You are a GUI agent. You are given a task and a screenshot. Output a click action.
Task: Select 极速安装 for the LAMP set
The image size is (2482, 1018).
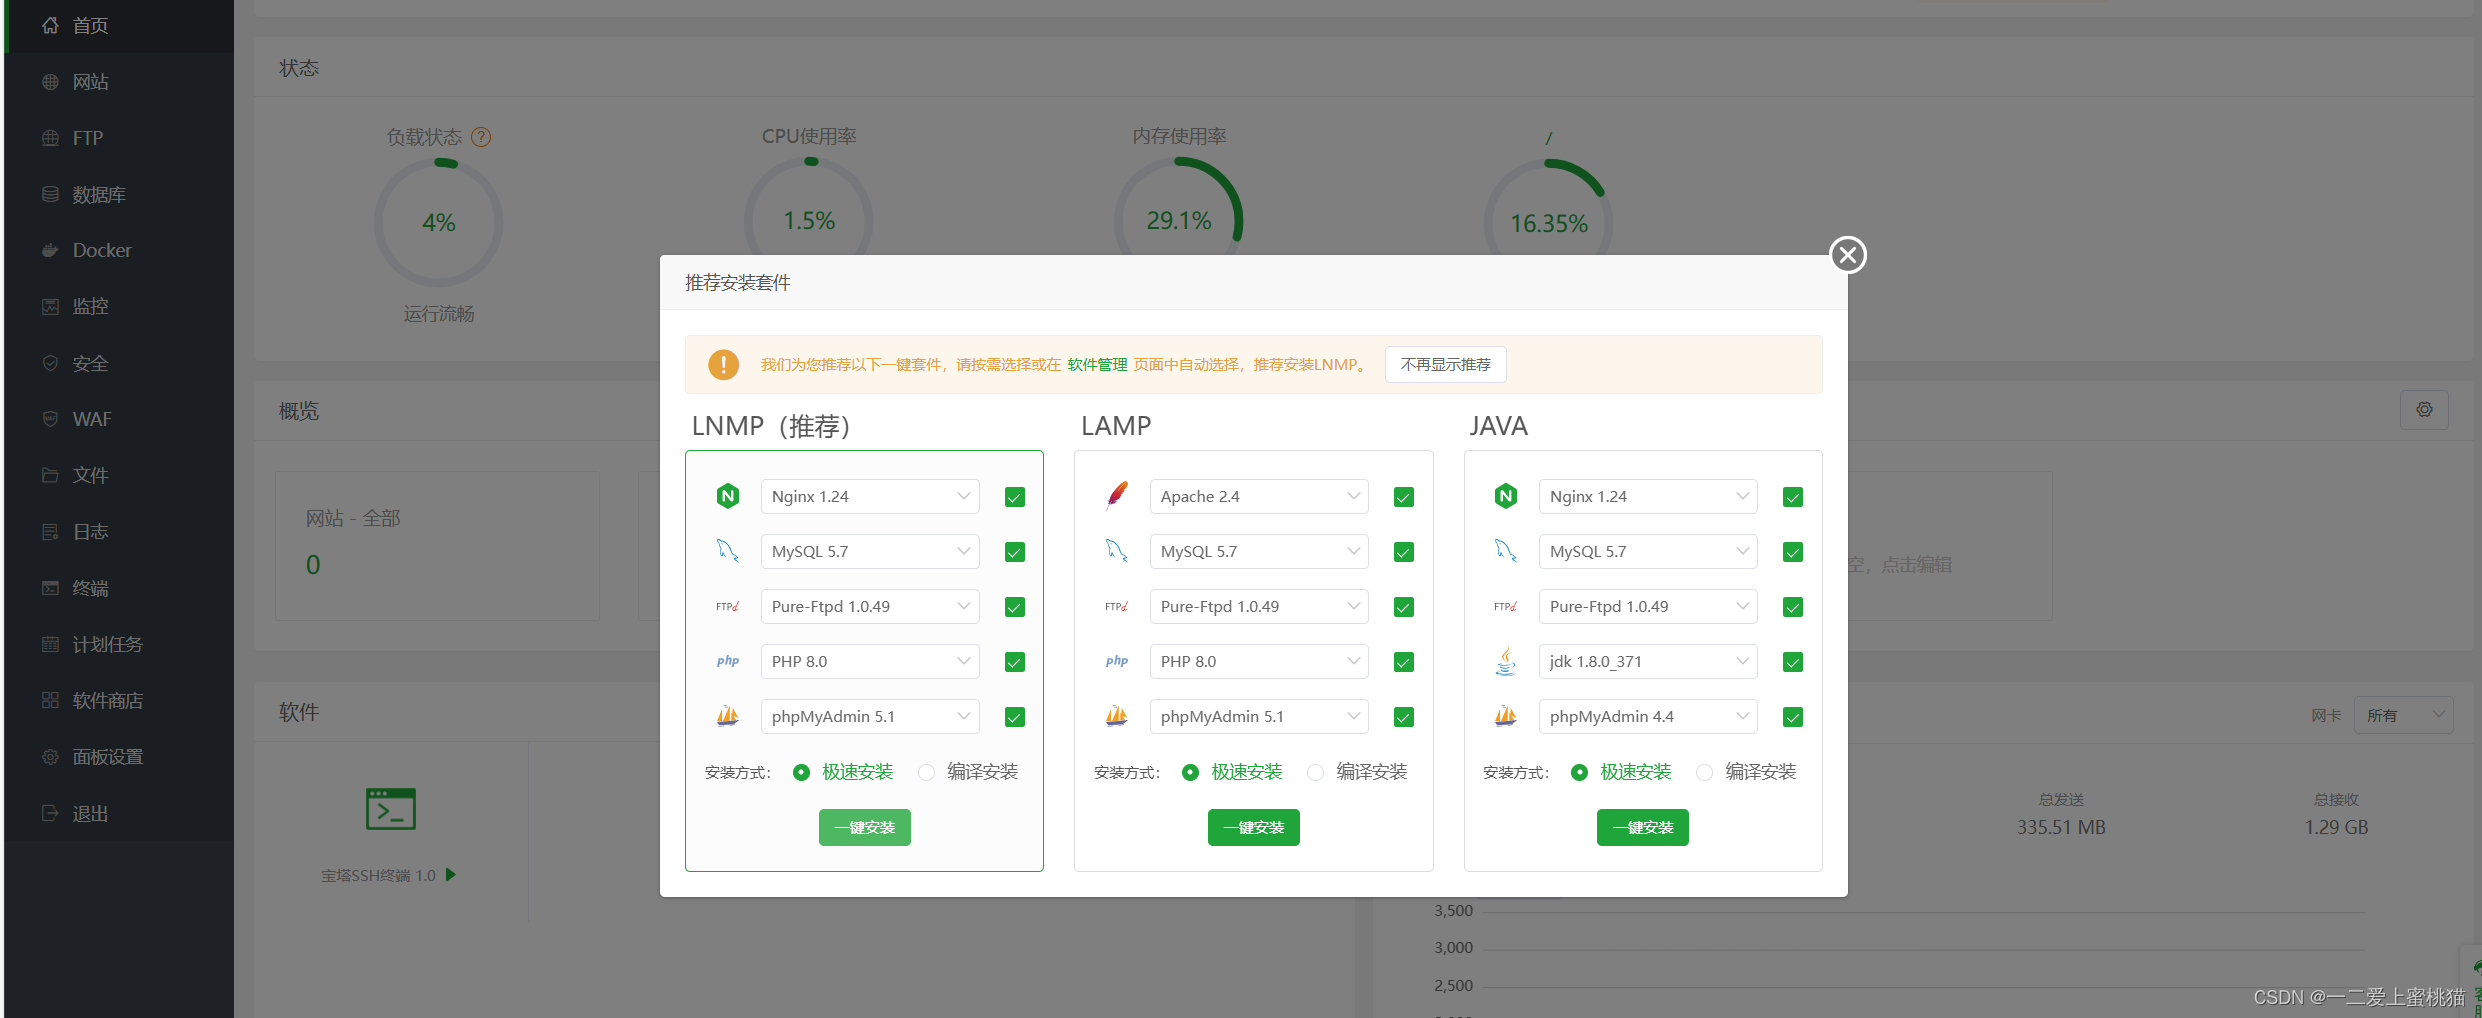(x=1190, y=772)
